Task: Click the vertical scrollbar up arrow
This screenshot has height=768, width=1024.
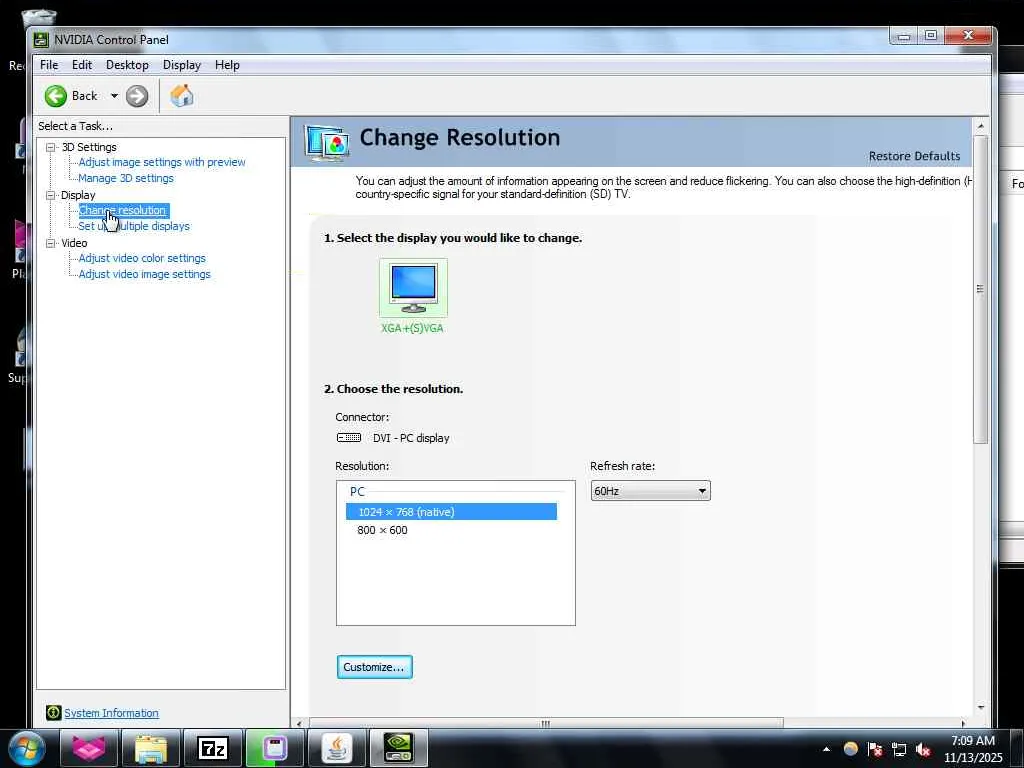Action: click(x=980, y=125)
